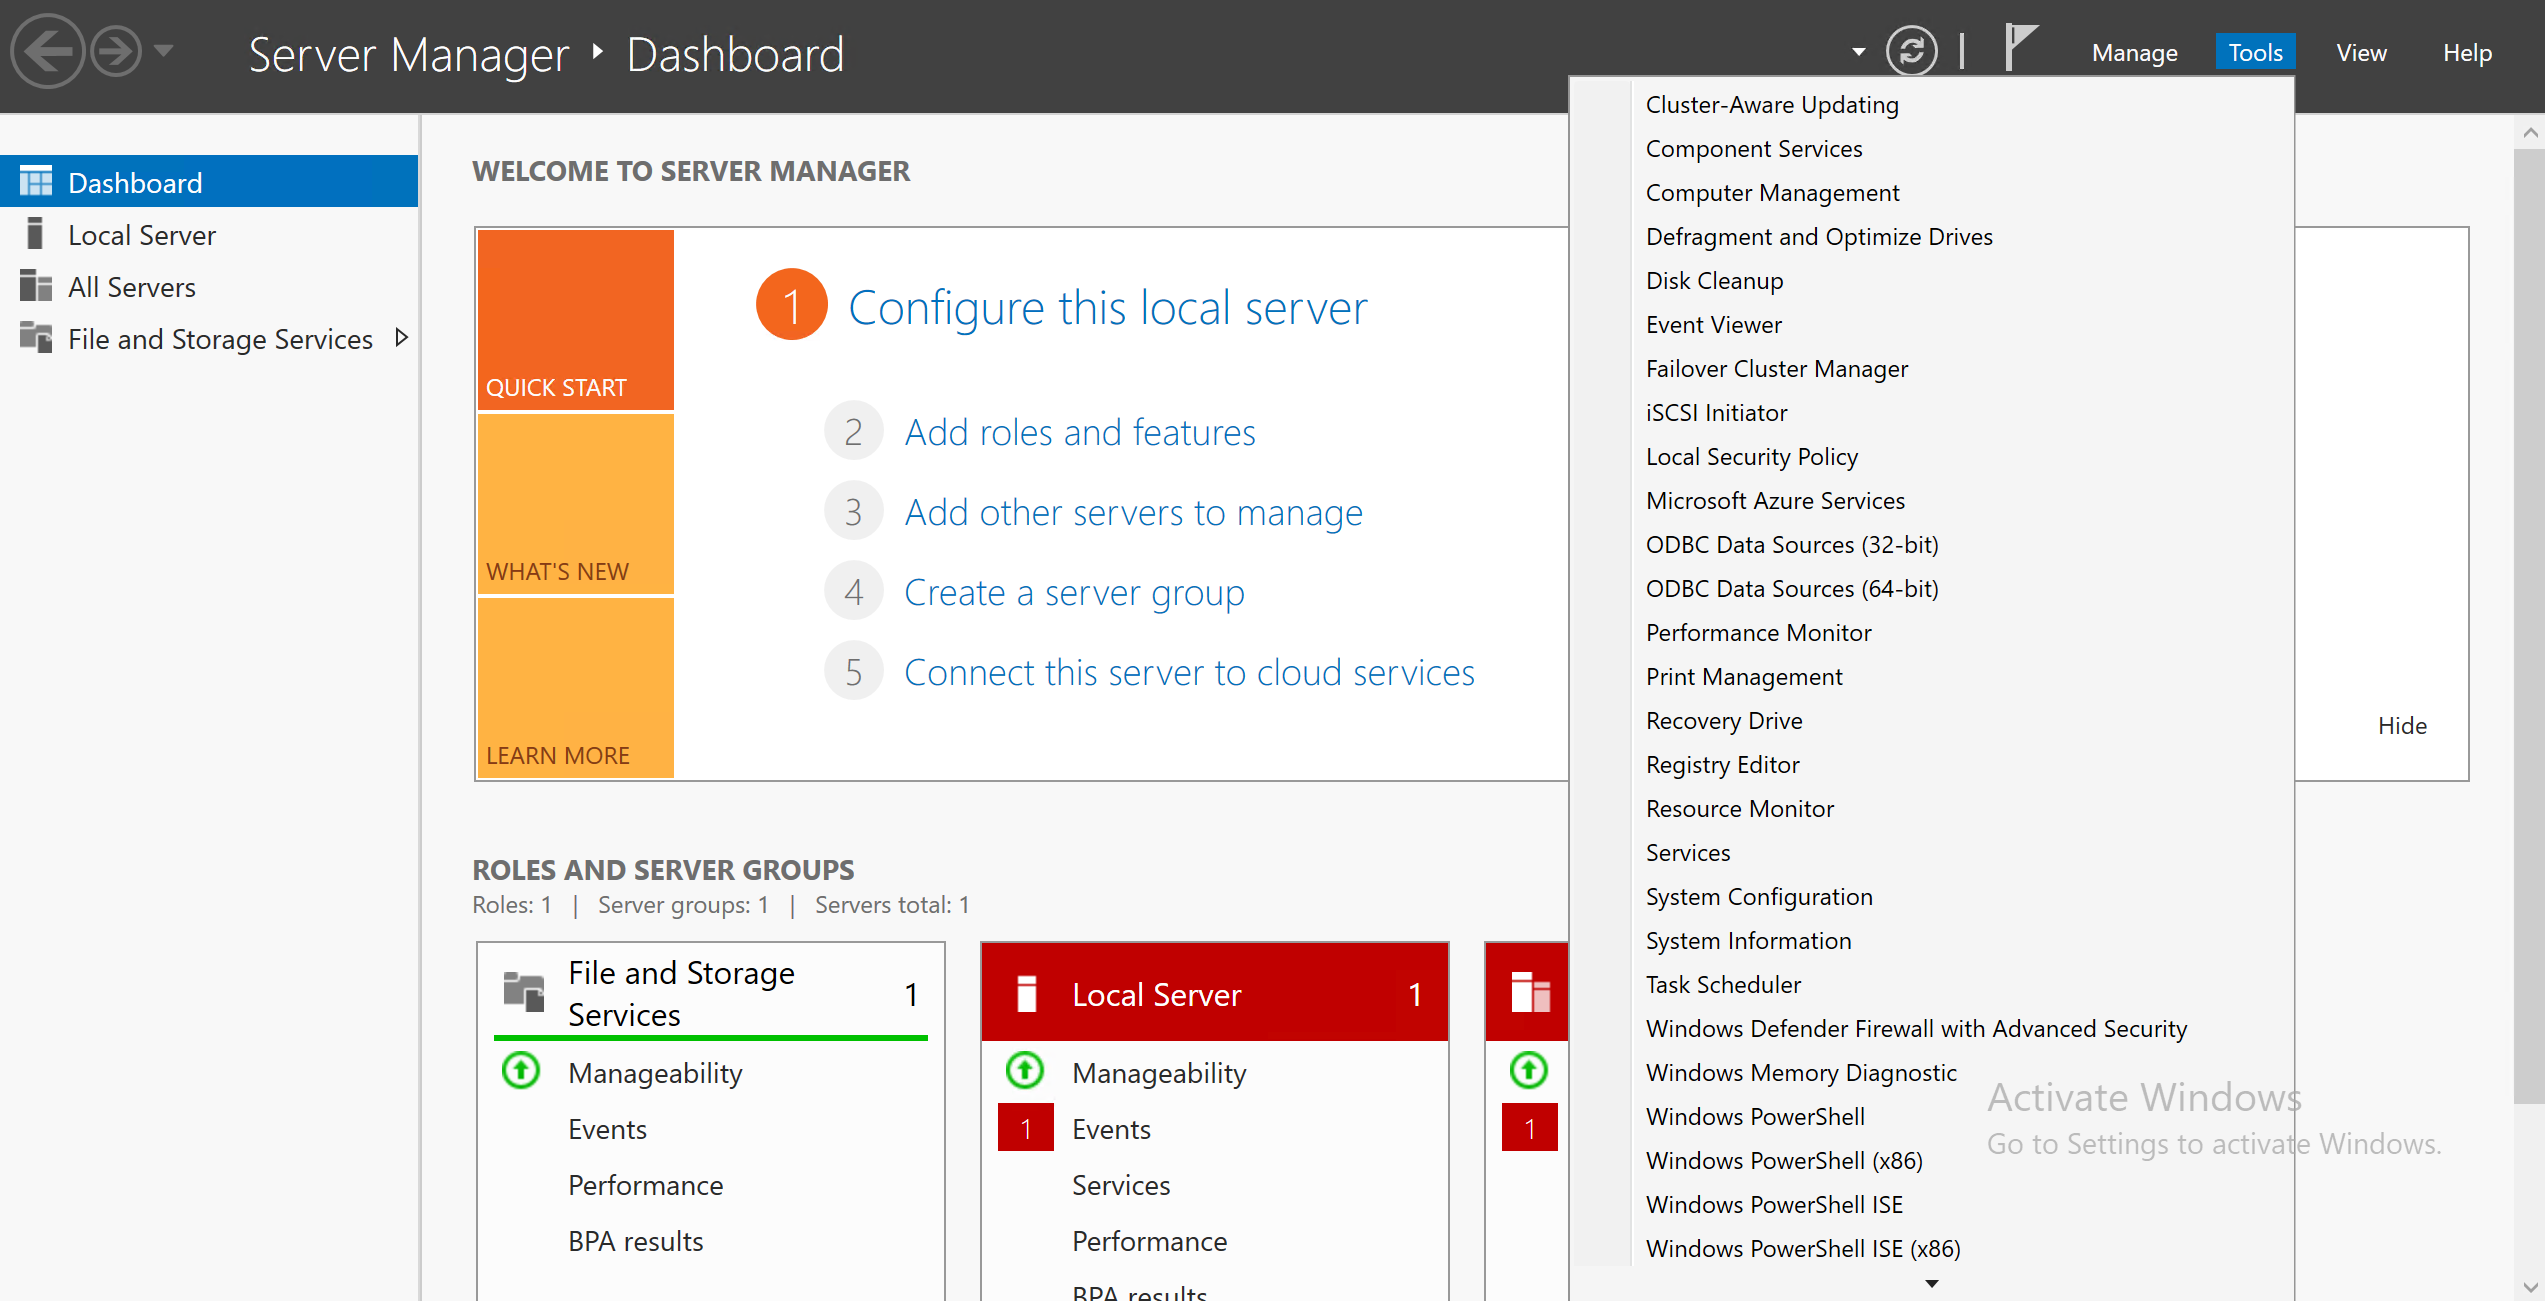Screen dimensions: 2545x1301
Task: Open the notifications flag icon
Action: pos(2020,47)
